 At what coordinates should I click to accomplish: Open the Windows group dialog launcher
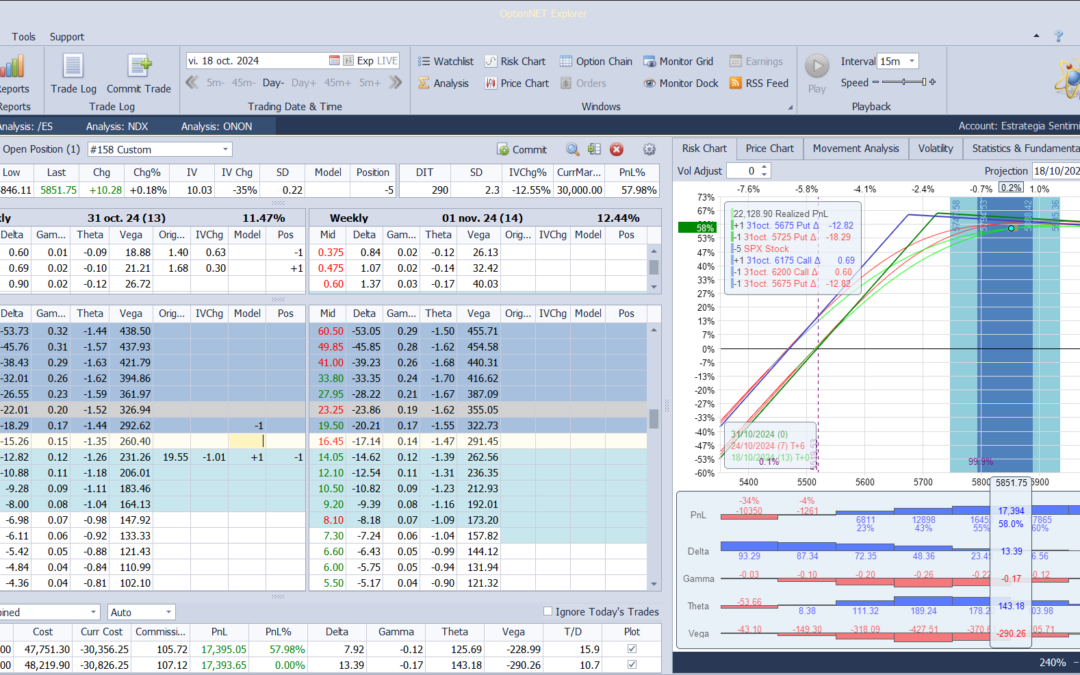pos(790,107)
